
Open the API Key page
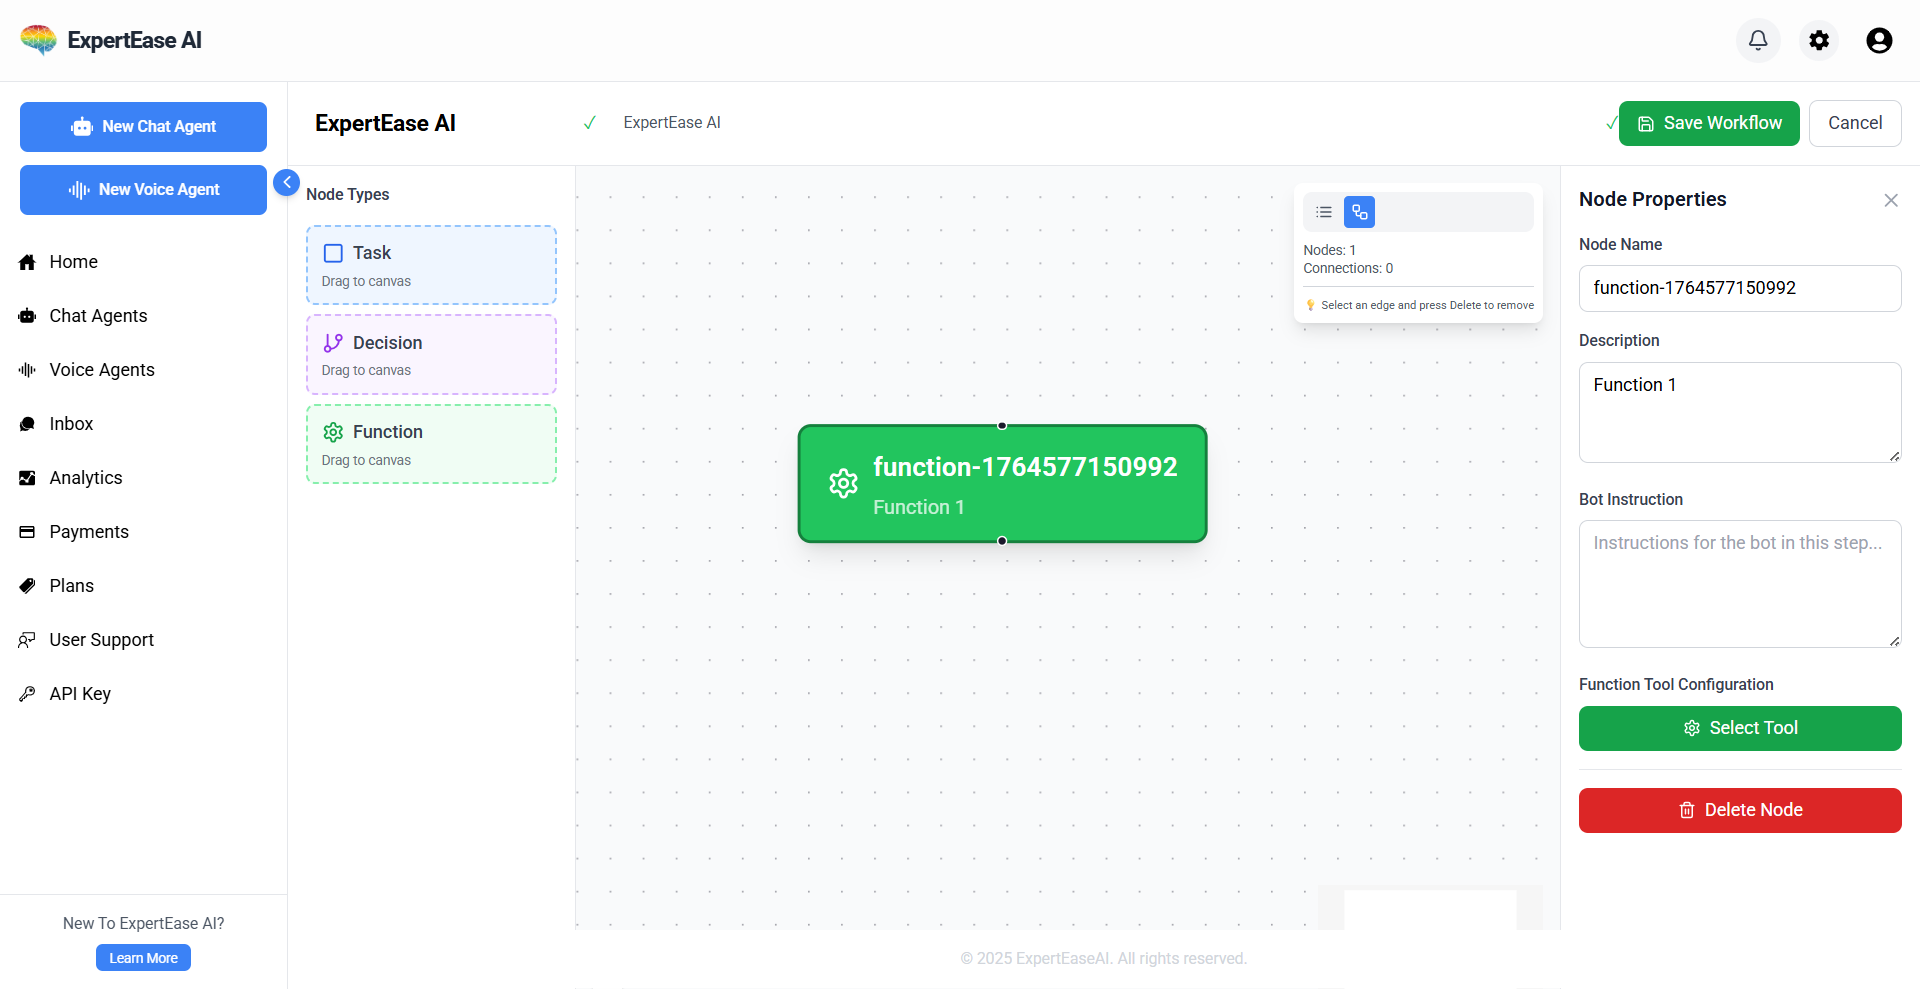coord(80,694)
